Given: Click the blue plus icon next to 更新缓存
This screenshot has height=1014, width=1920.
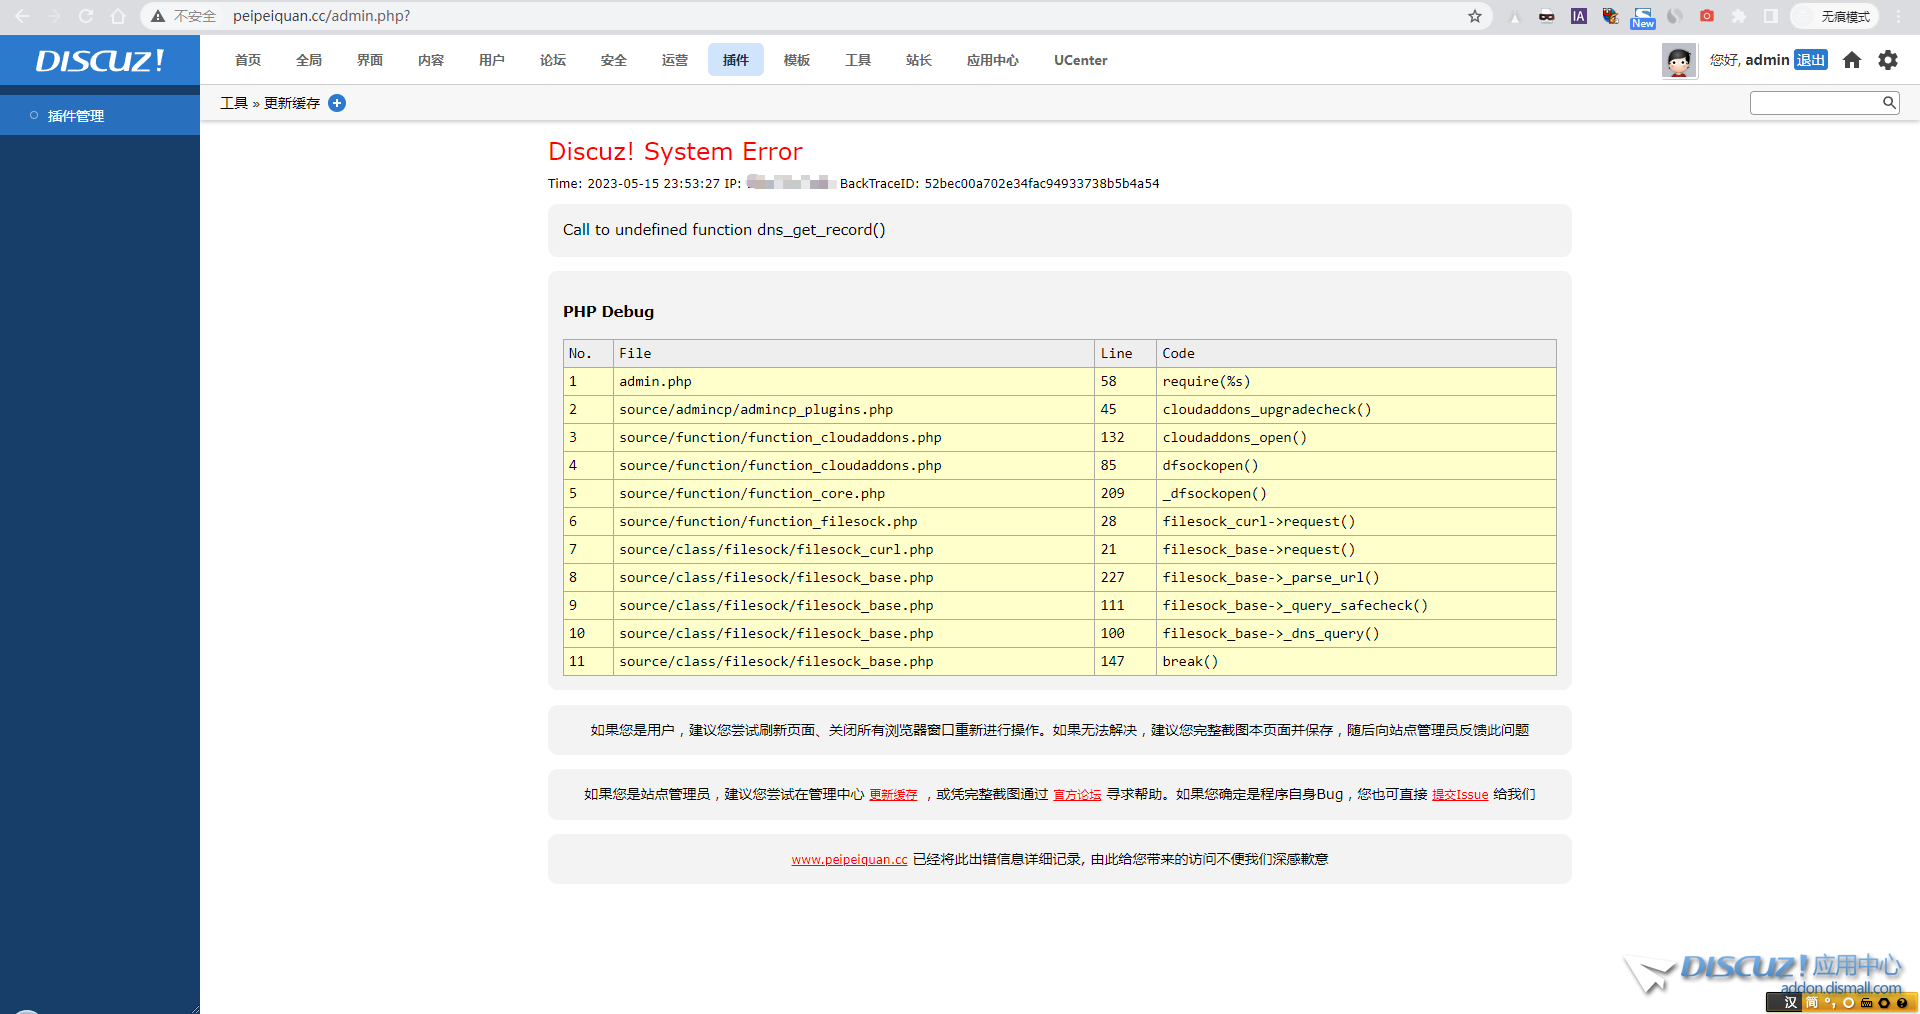Looking at the screenshot, I should 337,103.
